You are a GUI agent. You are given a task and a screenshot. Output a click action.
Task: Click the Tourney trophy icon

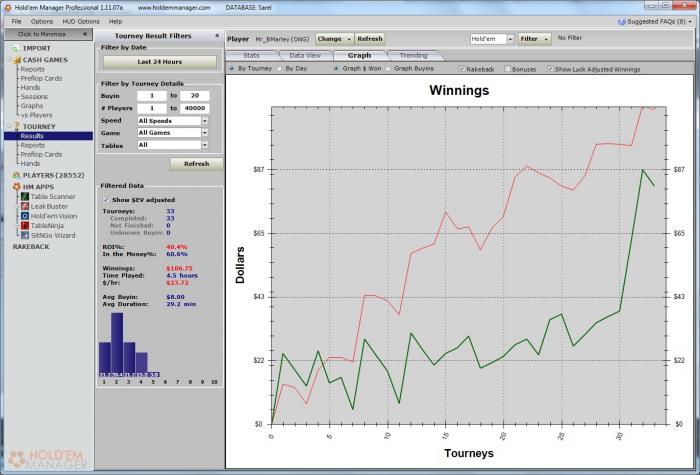tap(17, 126)
